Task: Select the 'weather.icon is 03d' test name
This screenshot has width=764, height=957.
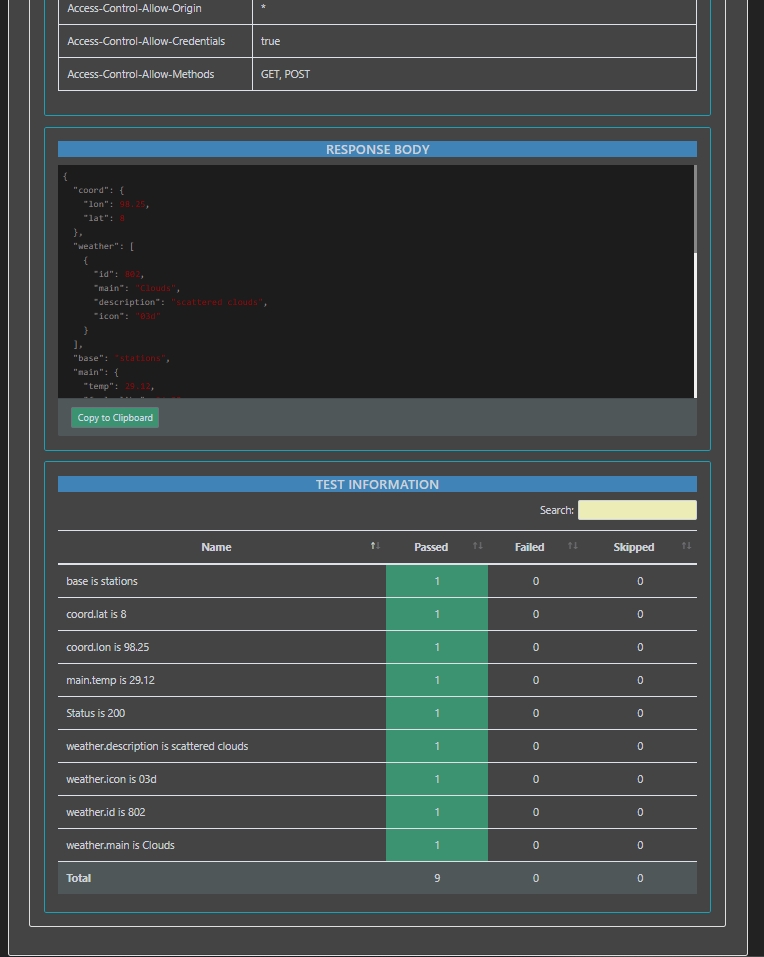Action: coord(111,779)
